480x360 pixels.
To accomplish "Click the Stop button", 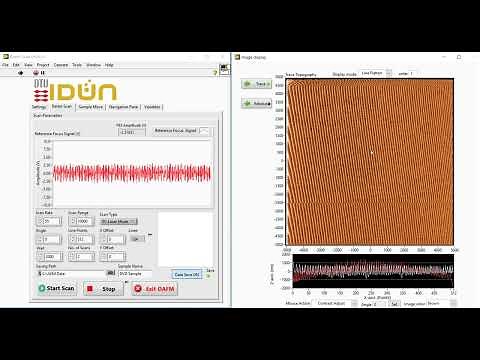I will (x=103, y=289).
